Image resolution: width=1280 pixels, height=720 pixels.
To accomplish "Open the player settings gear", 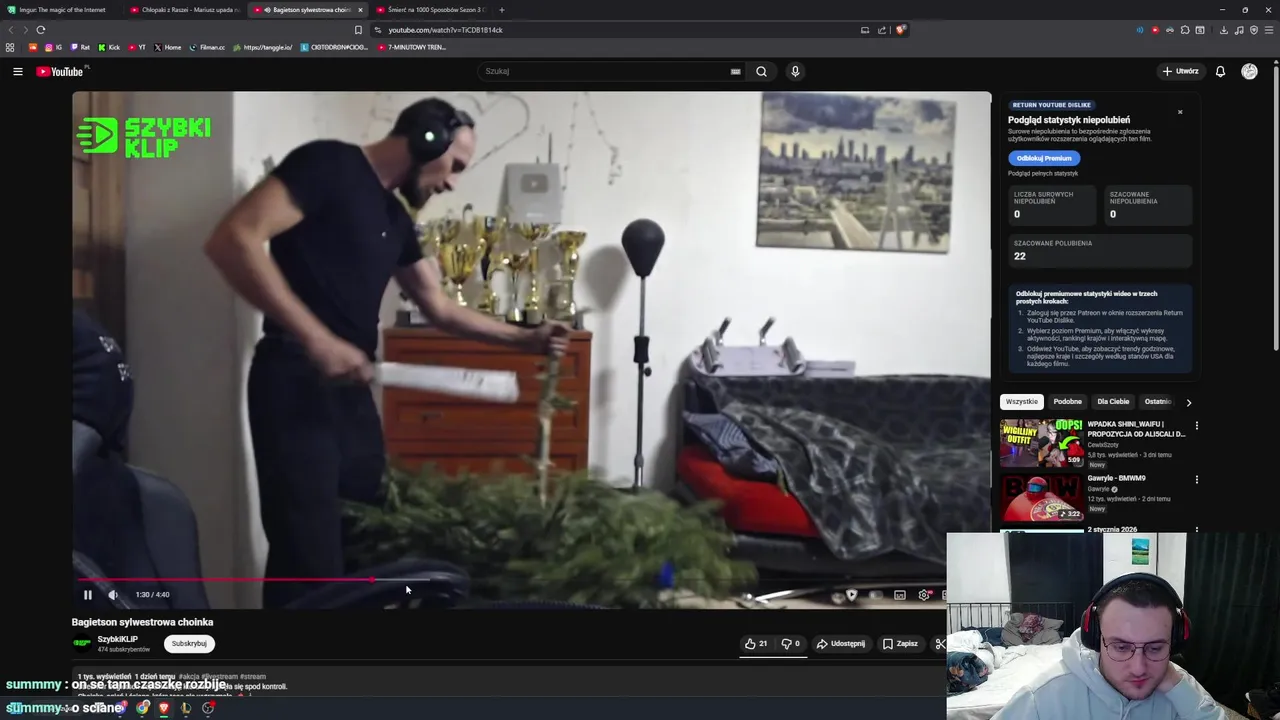I will tap(923, 595).
